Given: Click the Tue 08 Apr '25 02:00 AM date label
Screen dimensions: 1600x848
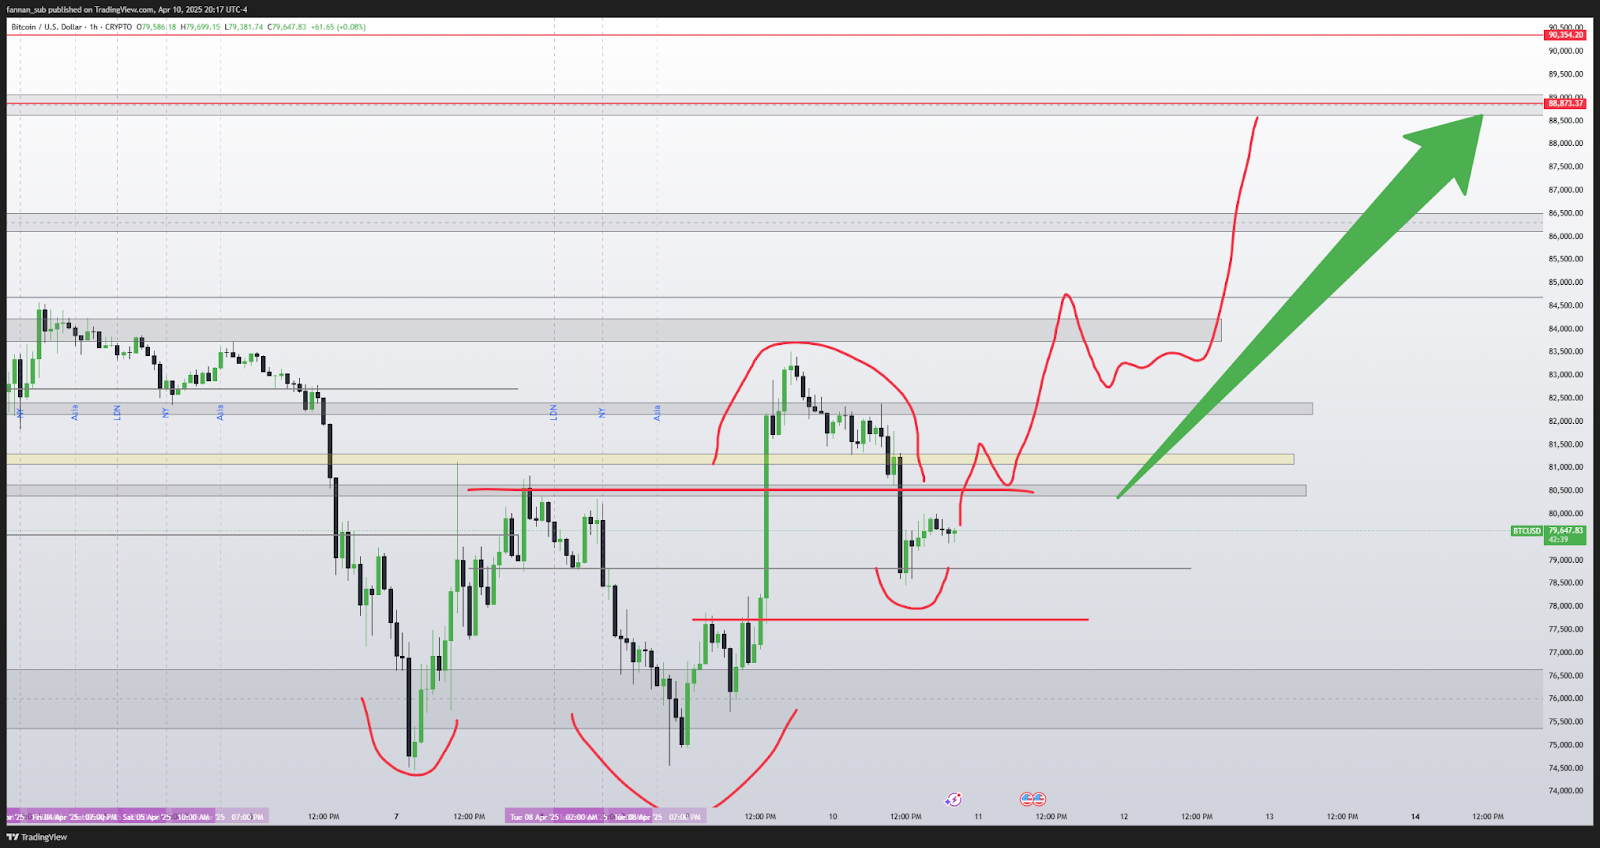Looking at the screenshot, I should tap(548, 817).
